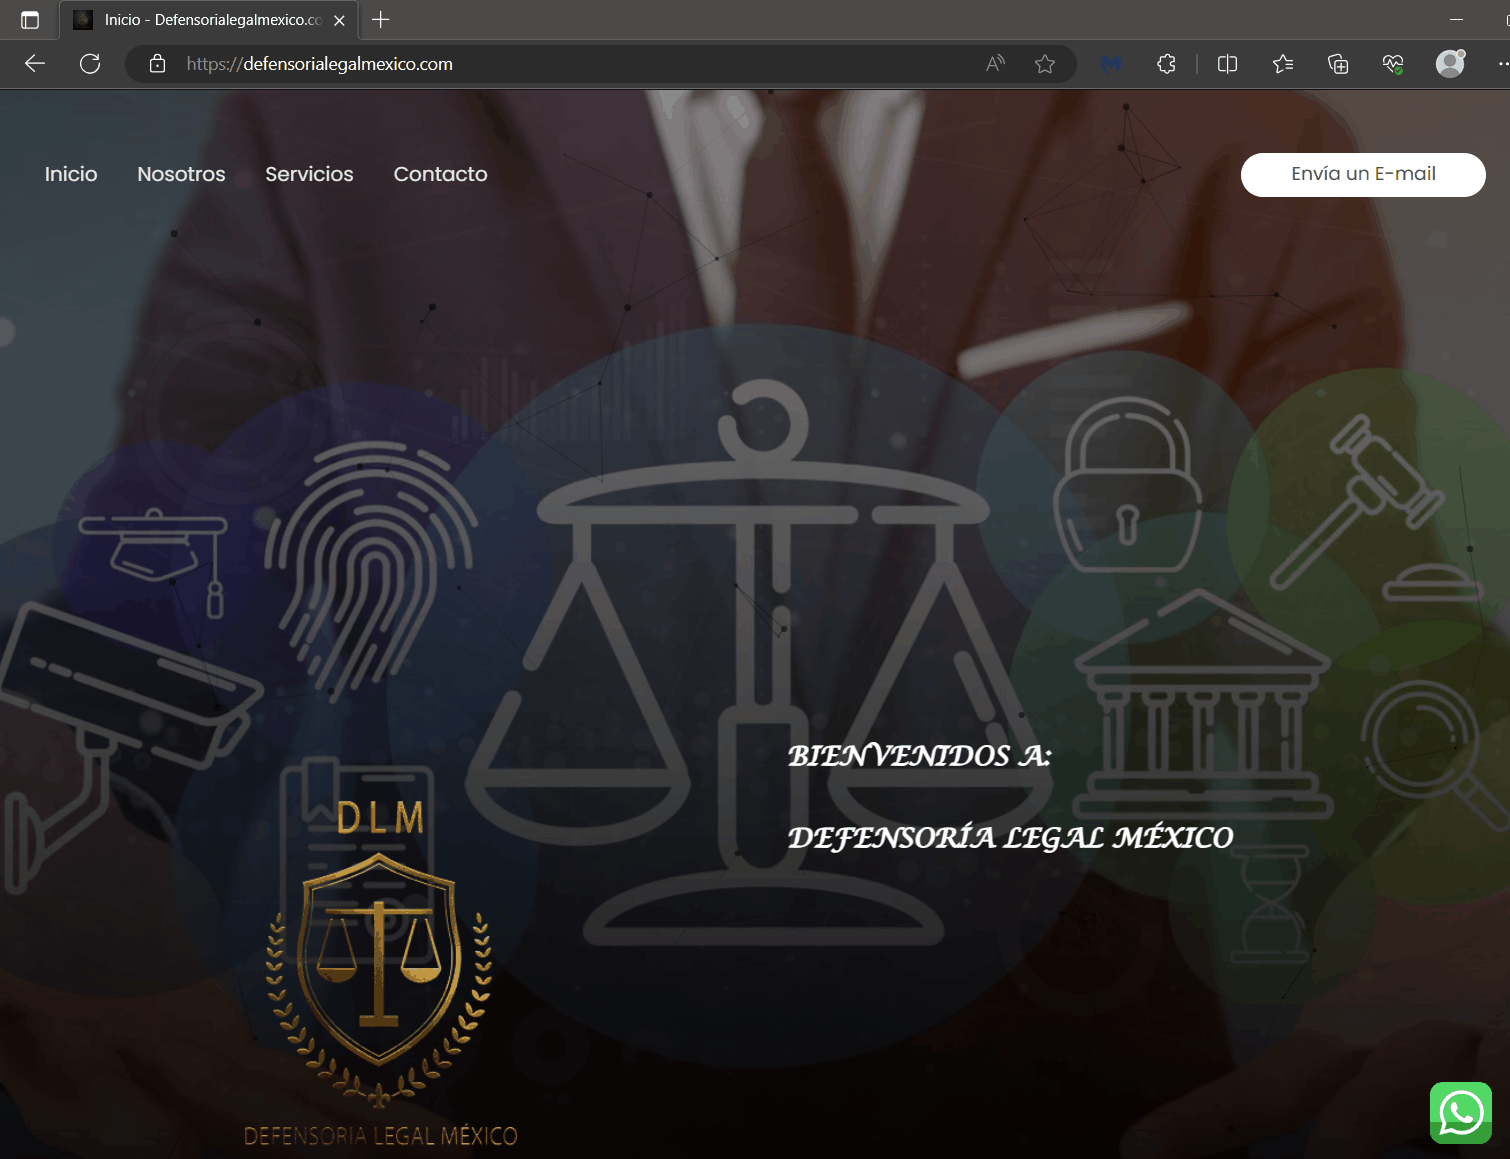Open the Extensions puzzle icon
Image resolution: width=1510 pixels, height=1159 pixels.
click(x=1166, y=64)
